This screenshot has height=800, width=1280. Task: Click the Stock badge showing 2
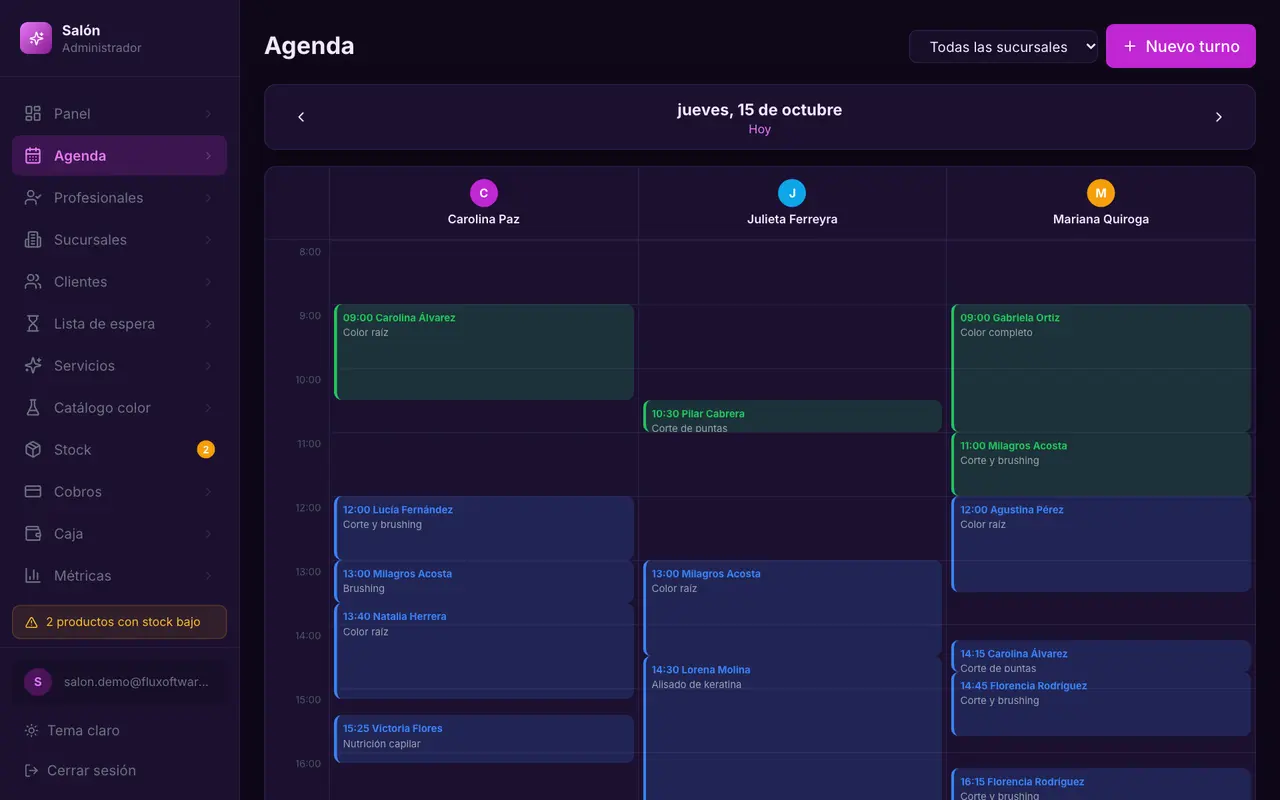(x=206, y=450)
